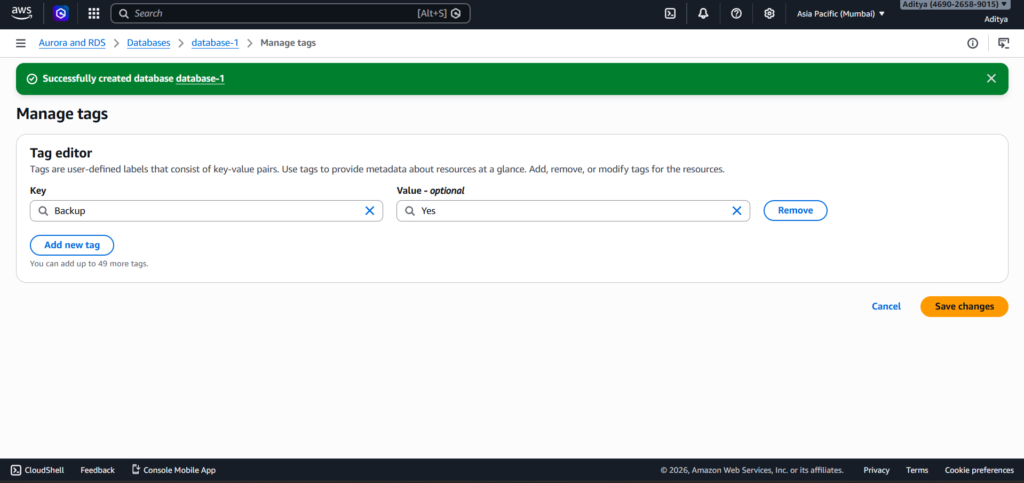Expand the Asia Pacific (Mumbai) region dropdown
The width and height of the screenshot is (1024, 483).
pos(841,14)
